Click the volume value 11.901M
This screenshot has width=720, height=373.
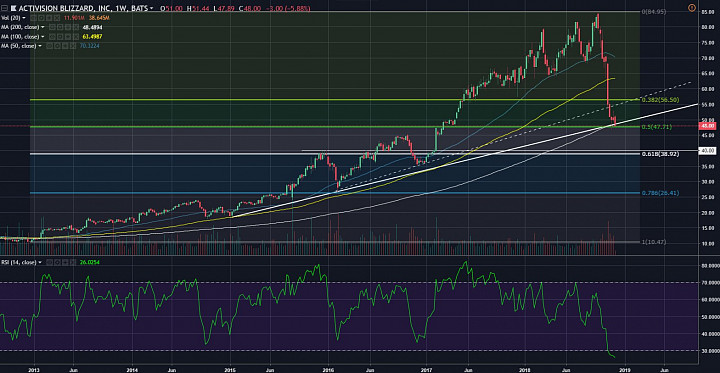74,17
